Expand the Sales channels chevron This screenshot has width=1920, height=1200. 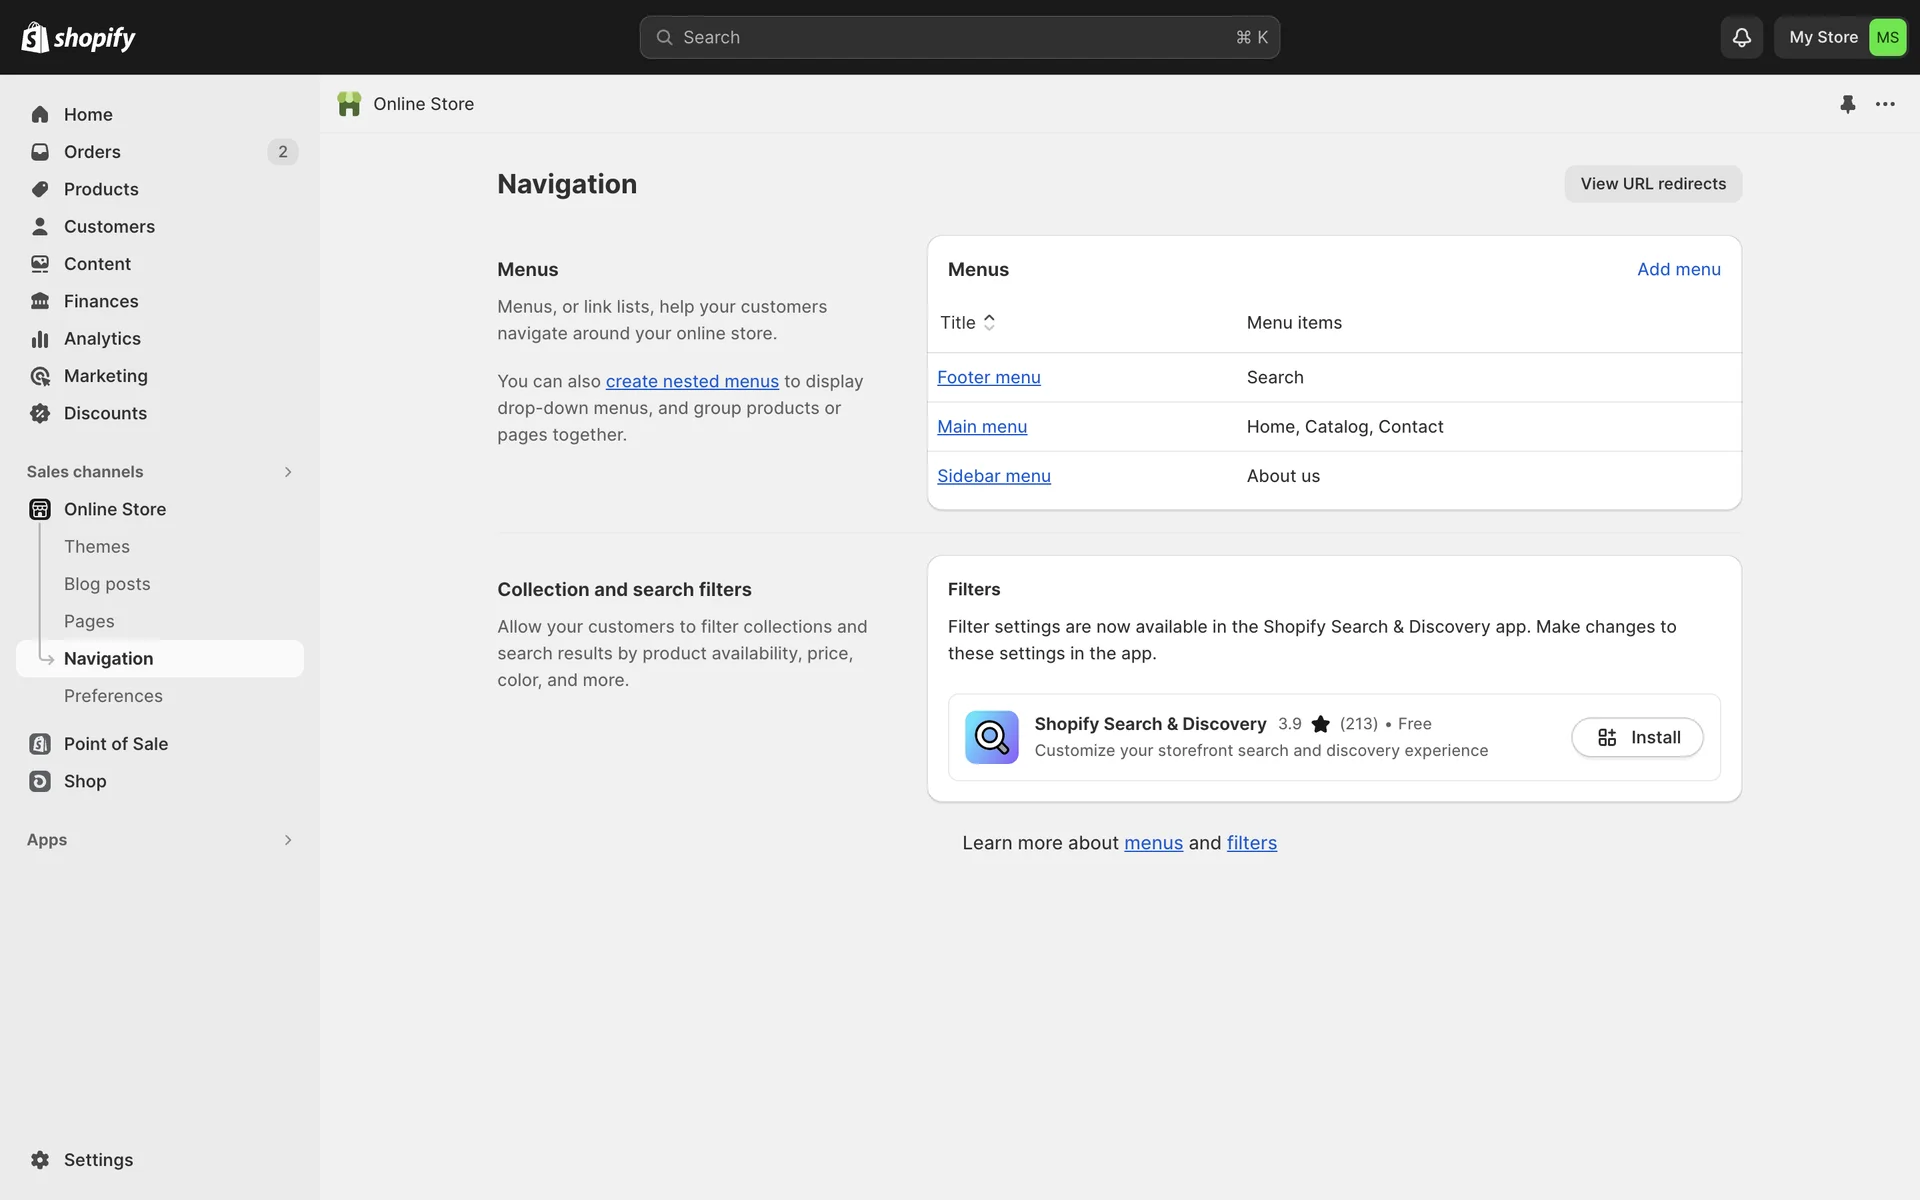coord(288,472)
